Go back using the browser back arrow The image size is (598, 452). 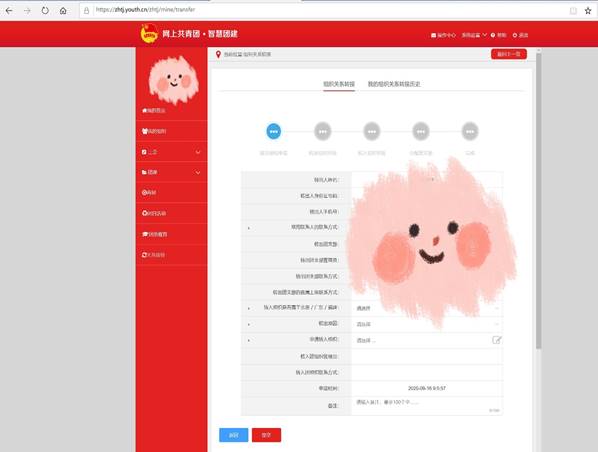(9, 11)
